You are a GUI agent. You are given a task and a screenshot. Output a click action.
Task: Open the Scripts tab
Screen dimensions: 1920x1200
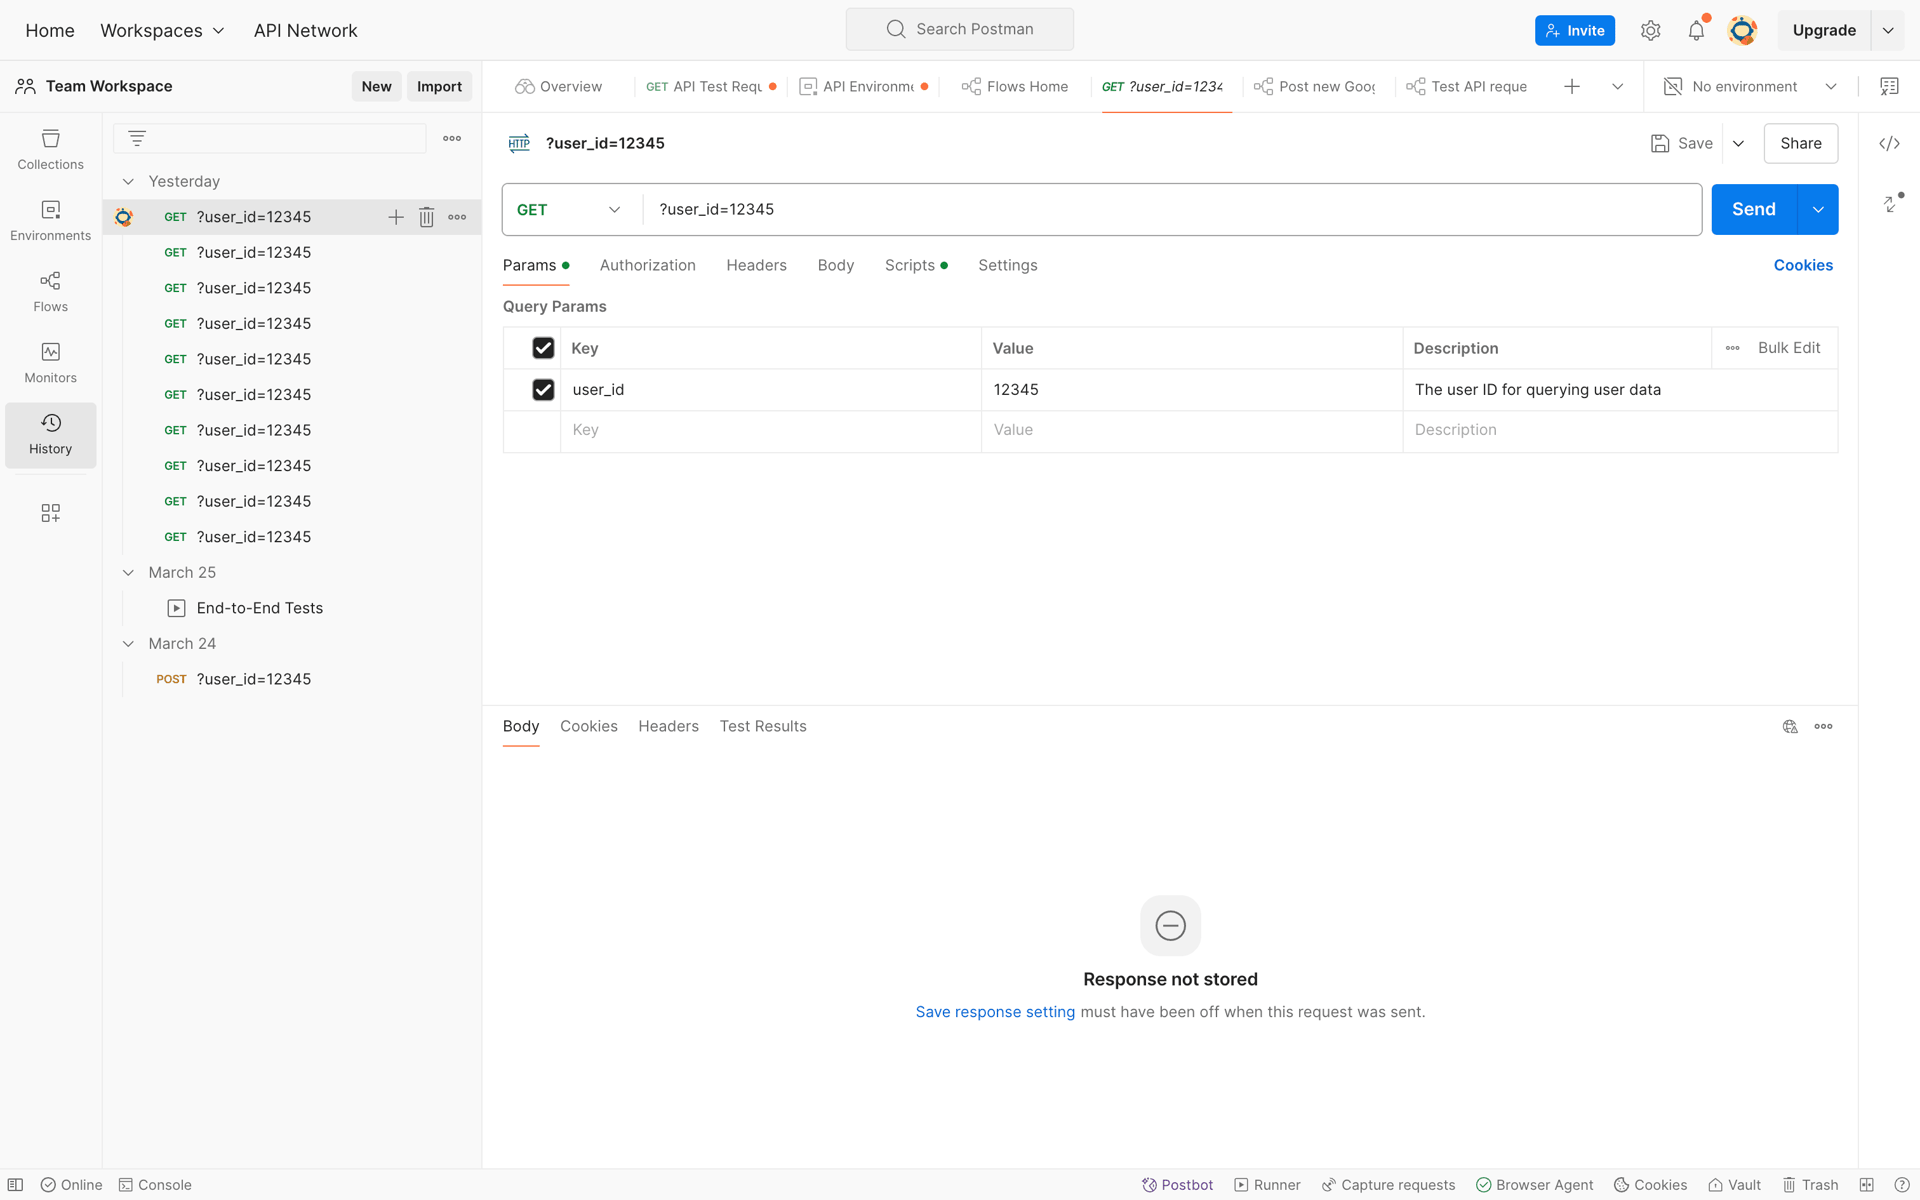[x=915, y=265]
